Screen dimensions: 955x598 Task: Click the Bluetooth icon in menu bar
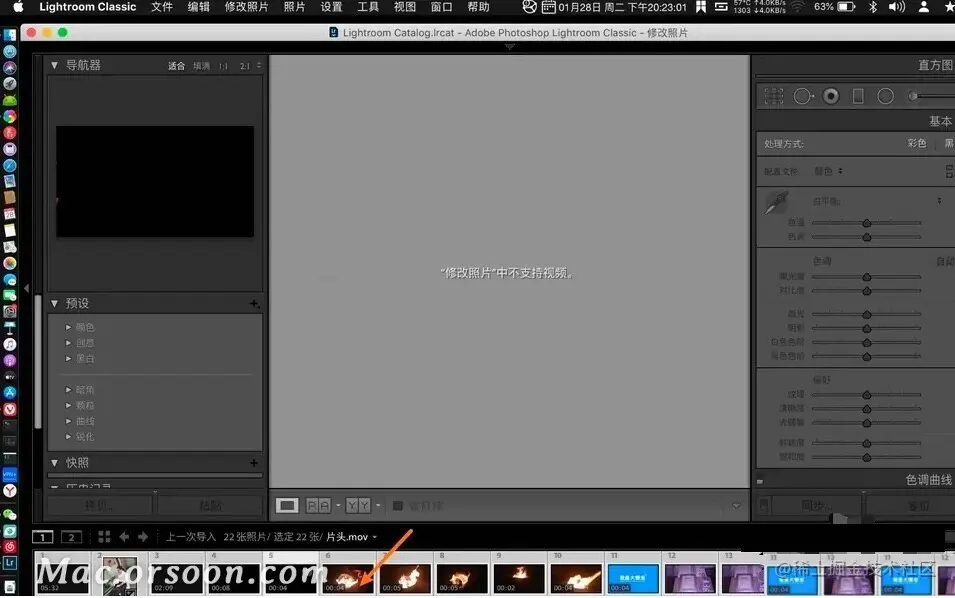[x=873, y=7]
